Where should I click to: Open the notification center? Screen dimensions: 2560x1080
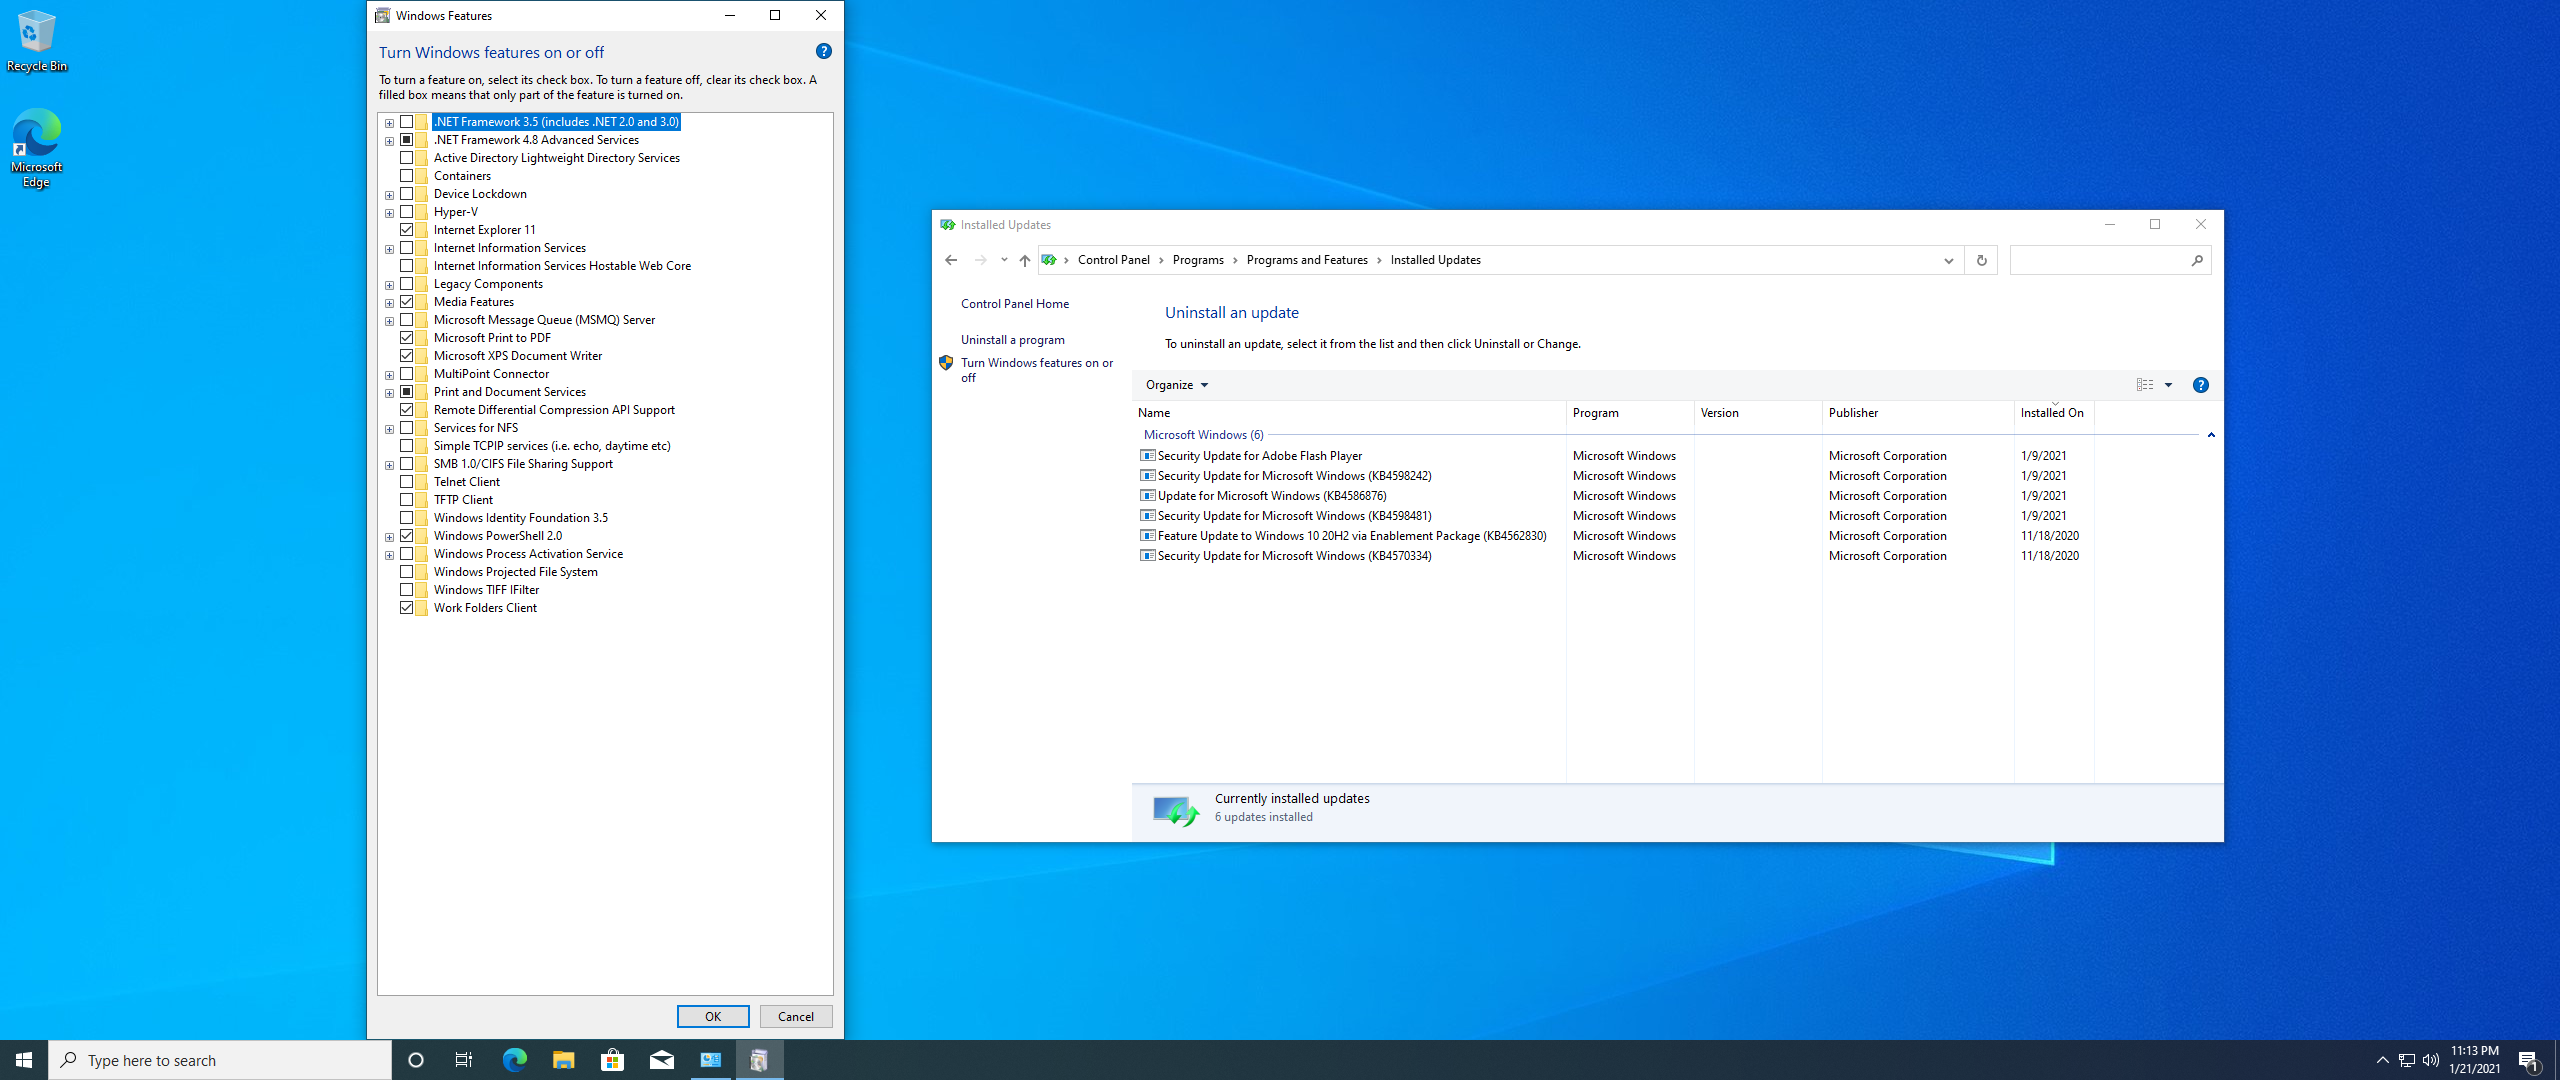click(2529, 1060)
